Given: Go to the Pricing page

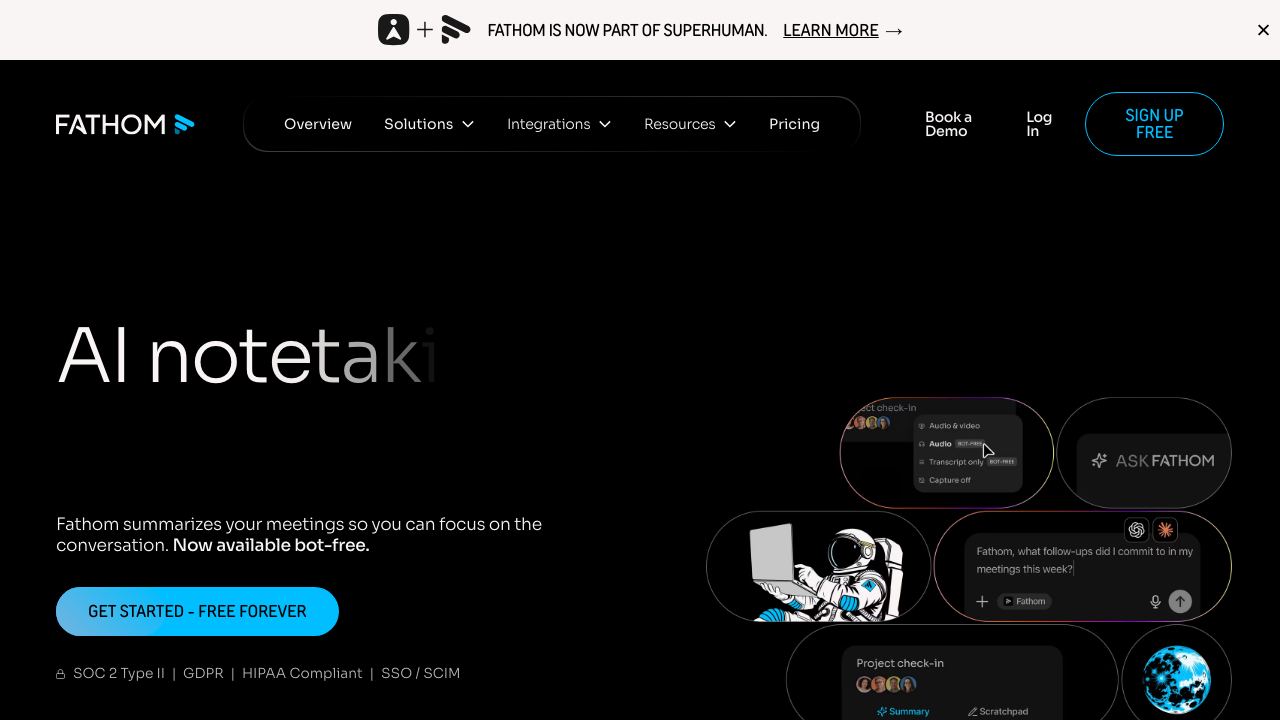Looking at the screenshot, I should (794, 124).
